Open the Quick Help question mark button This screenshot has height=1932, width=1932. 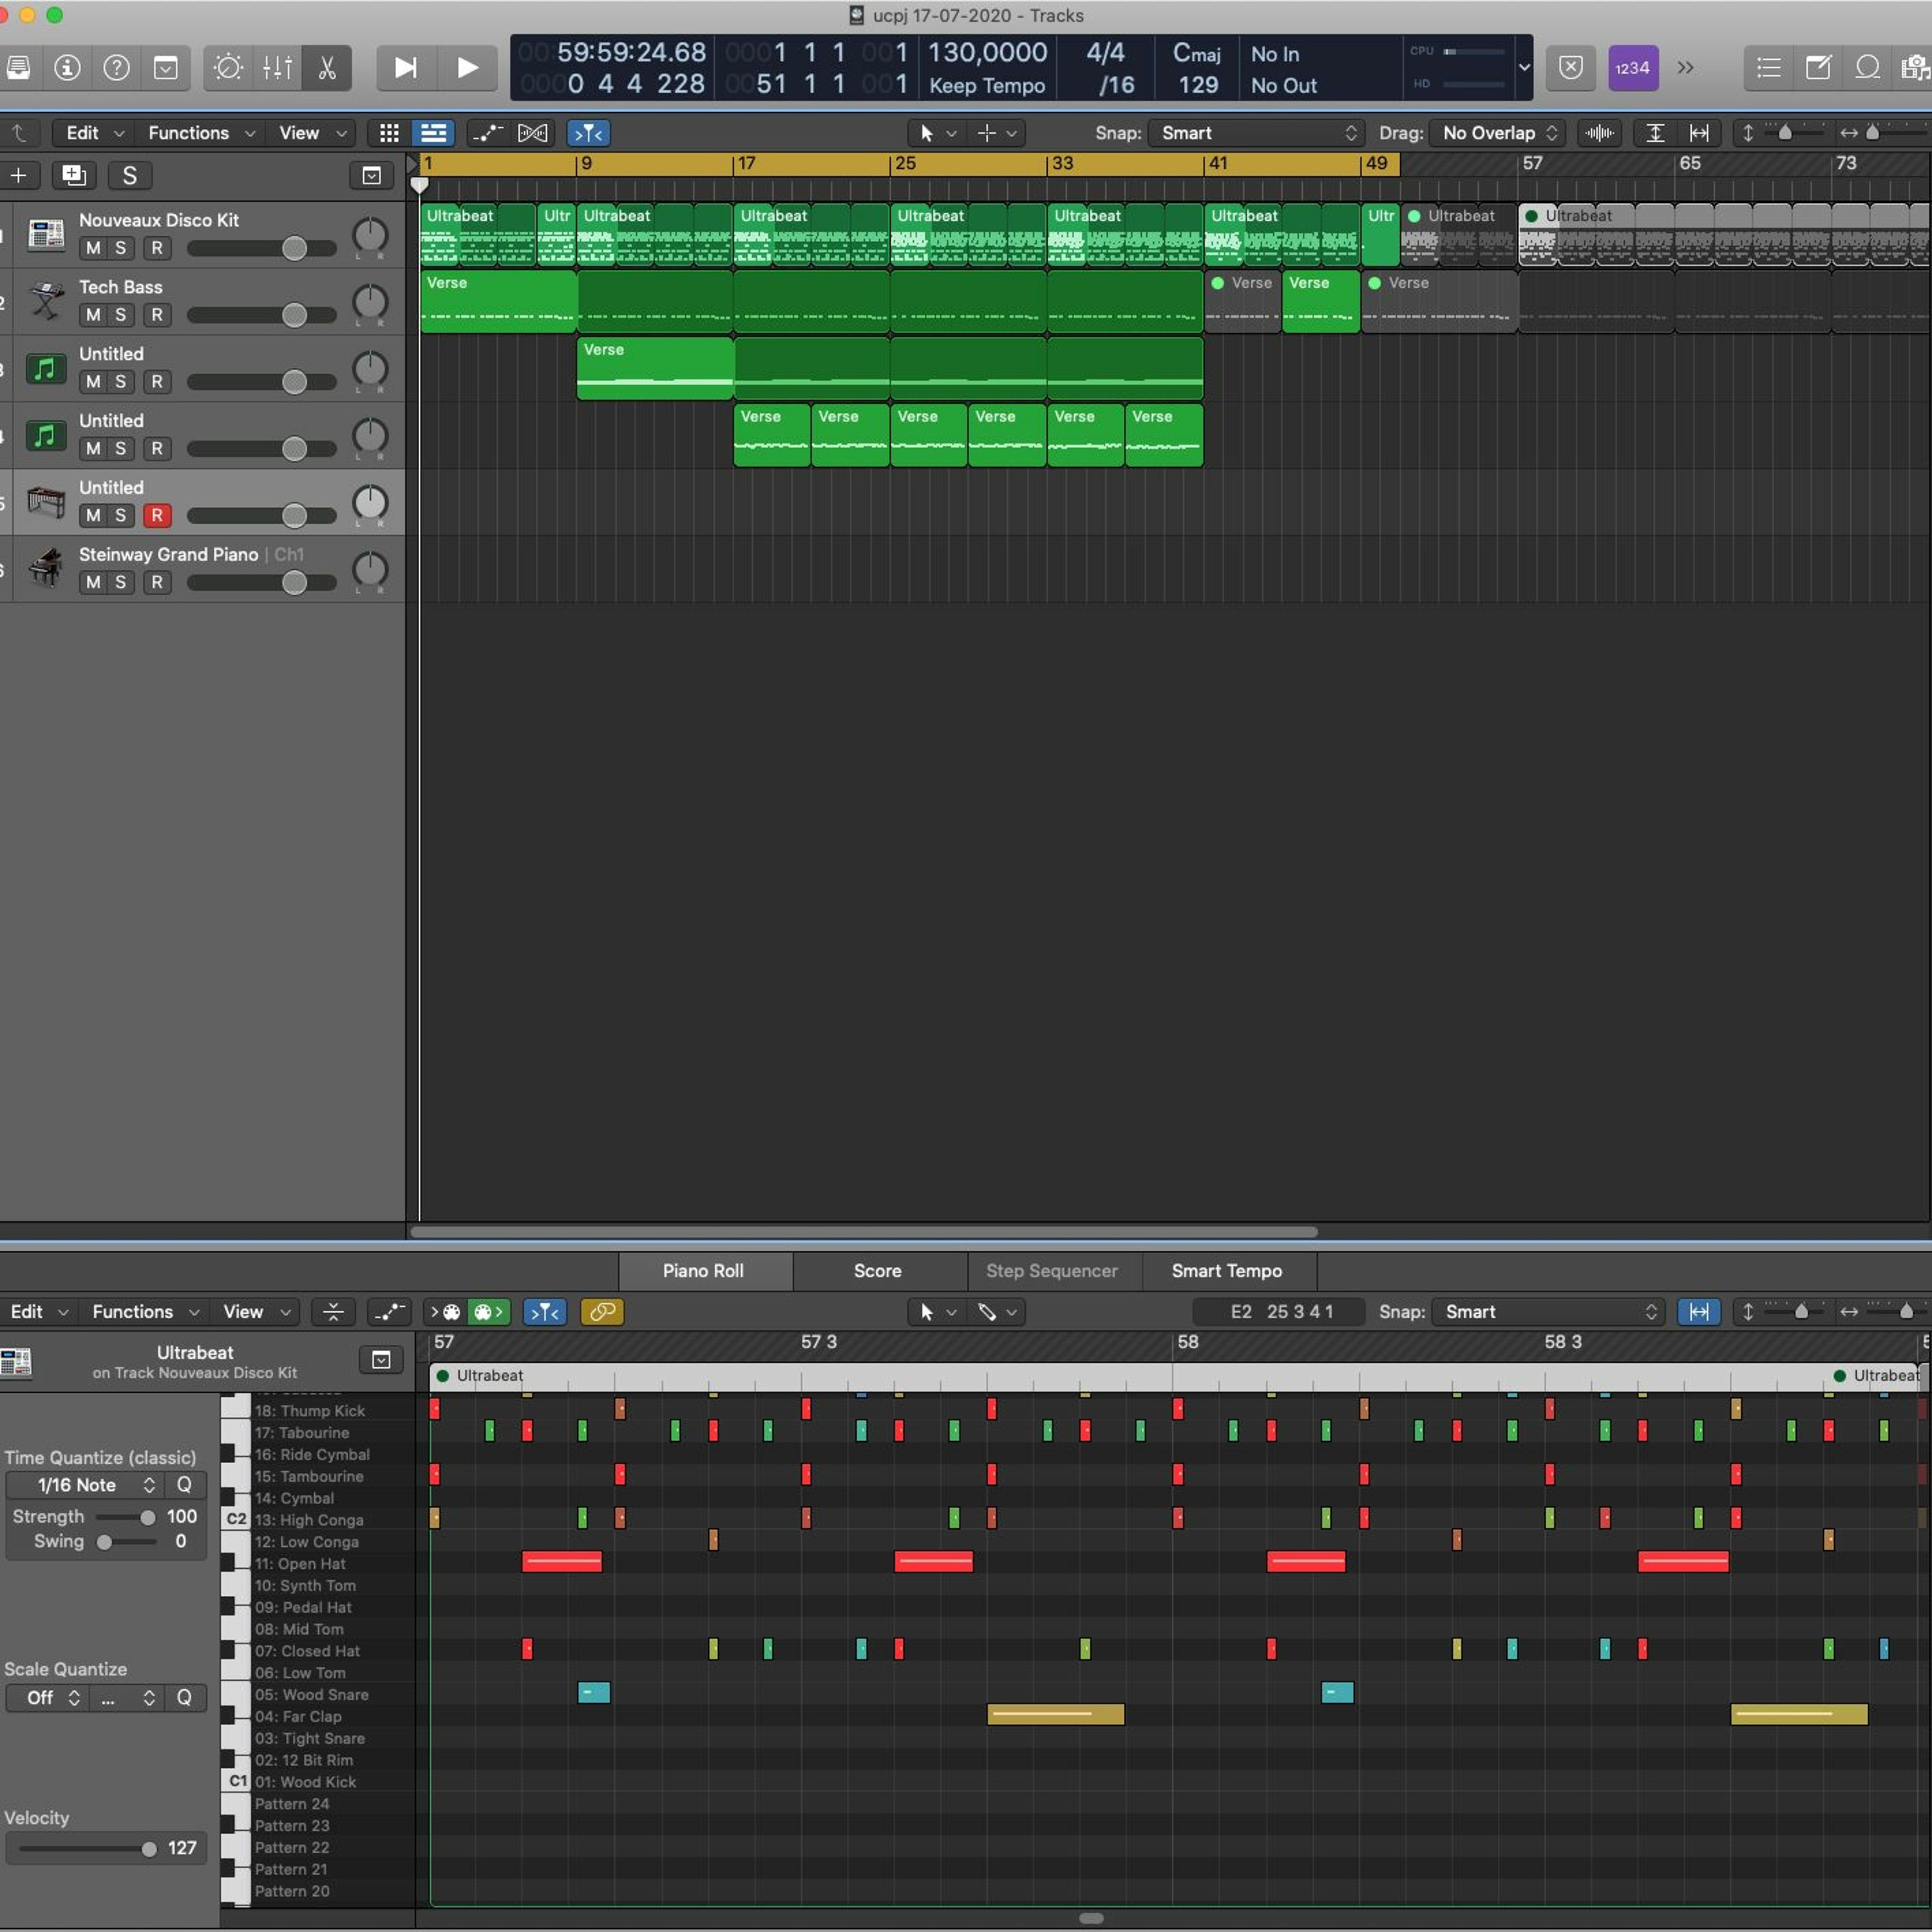pyautogui.click(x=117, y=68)
